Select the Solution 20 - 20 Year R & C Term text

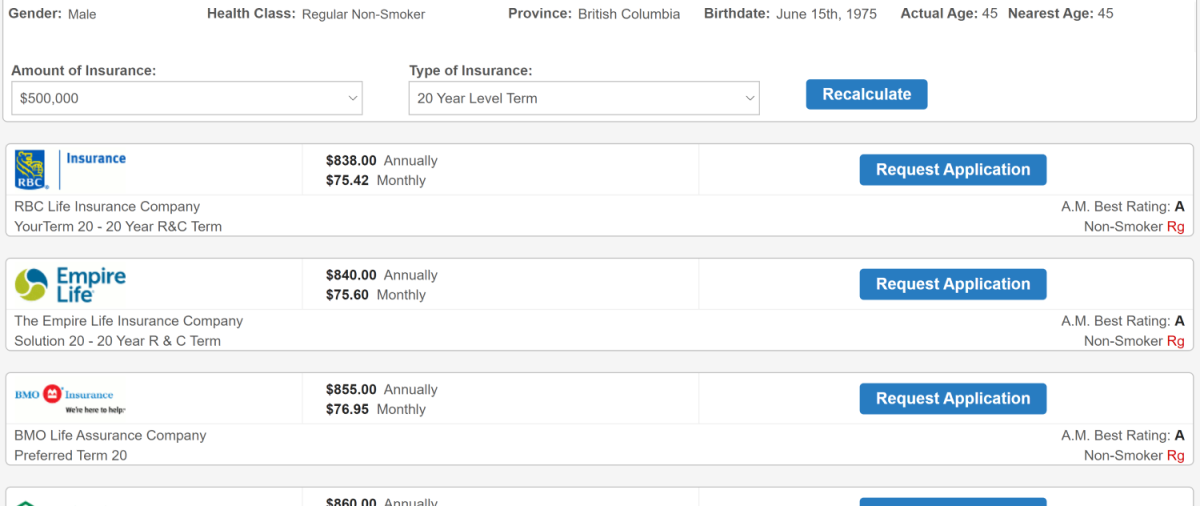tap(117, 341)
